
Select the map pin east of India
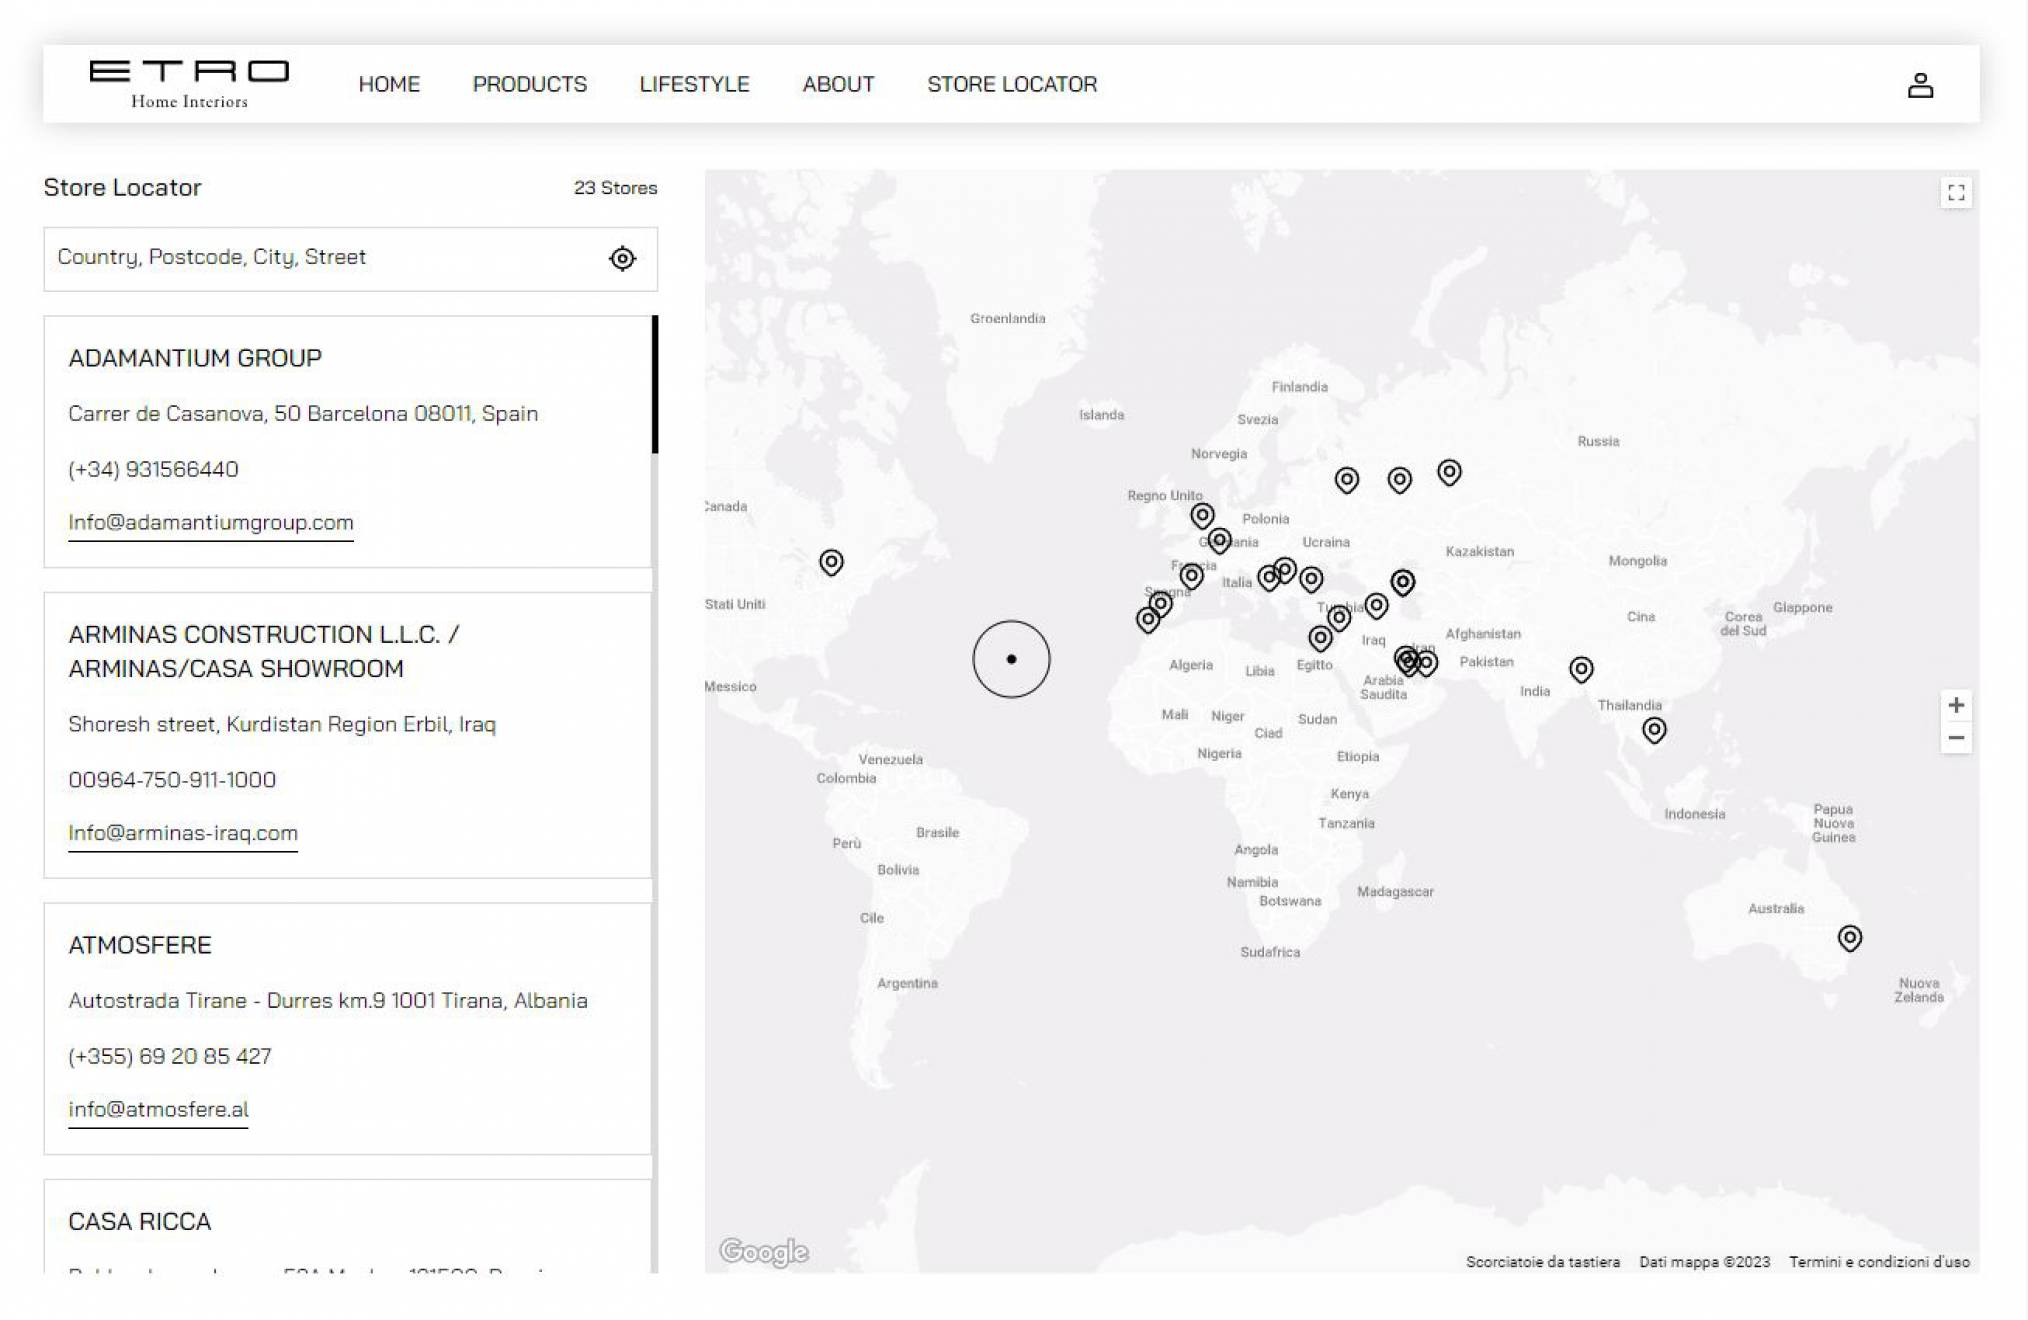click(x=1580, y=669)
